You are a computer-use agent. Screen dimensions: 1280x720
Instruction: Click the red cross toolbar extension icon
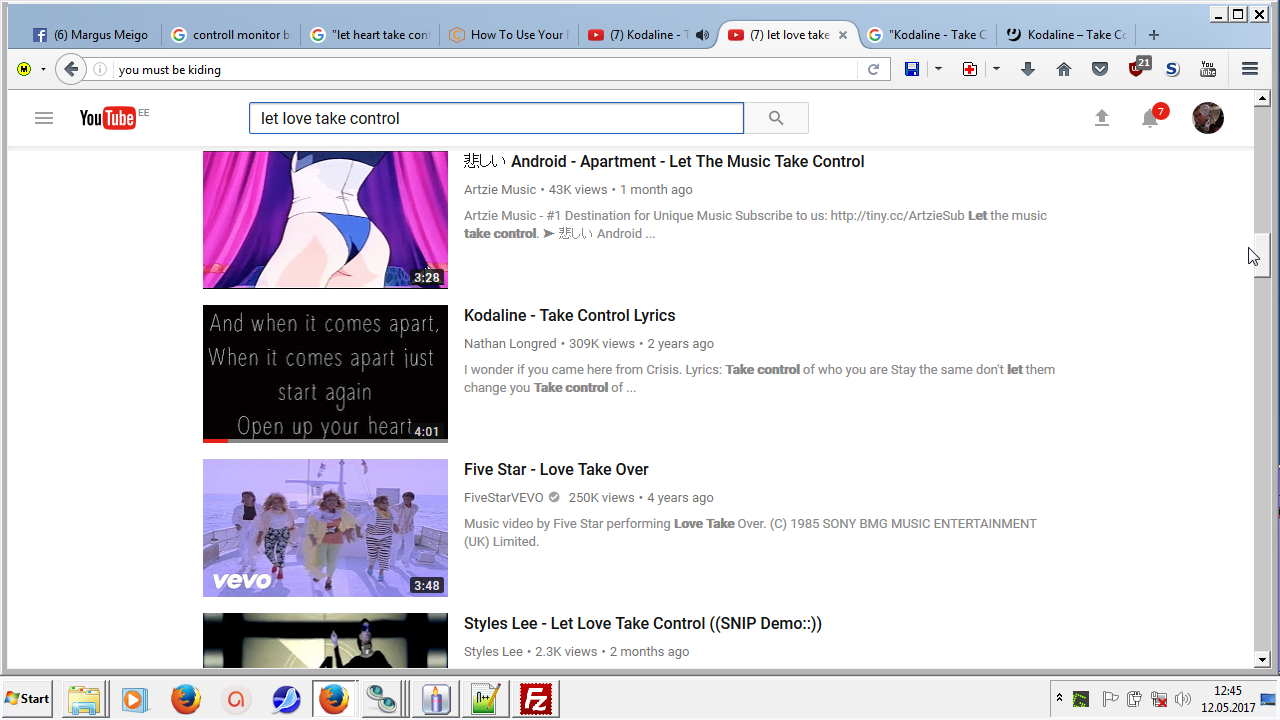(970, 69)
